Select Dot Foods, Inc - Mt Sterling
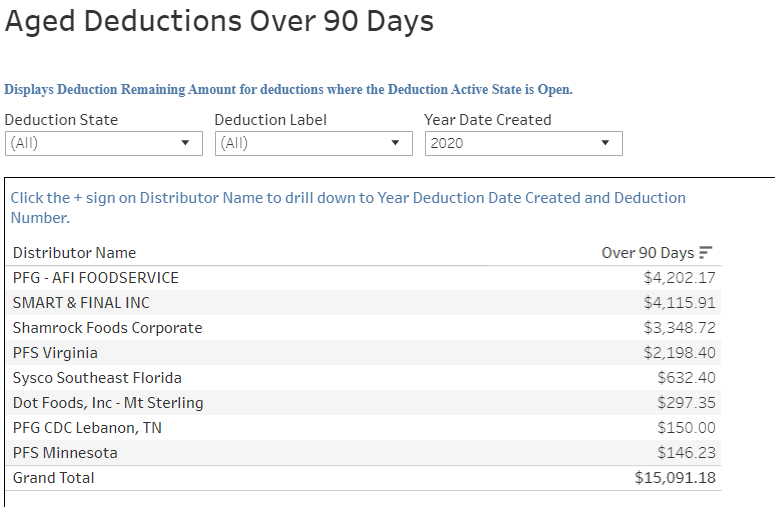Image resolution: width=775 pixels, height=507 pixels. [x=108, y=403]
